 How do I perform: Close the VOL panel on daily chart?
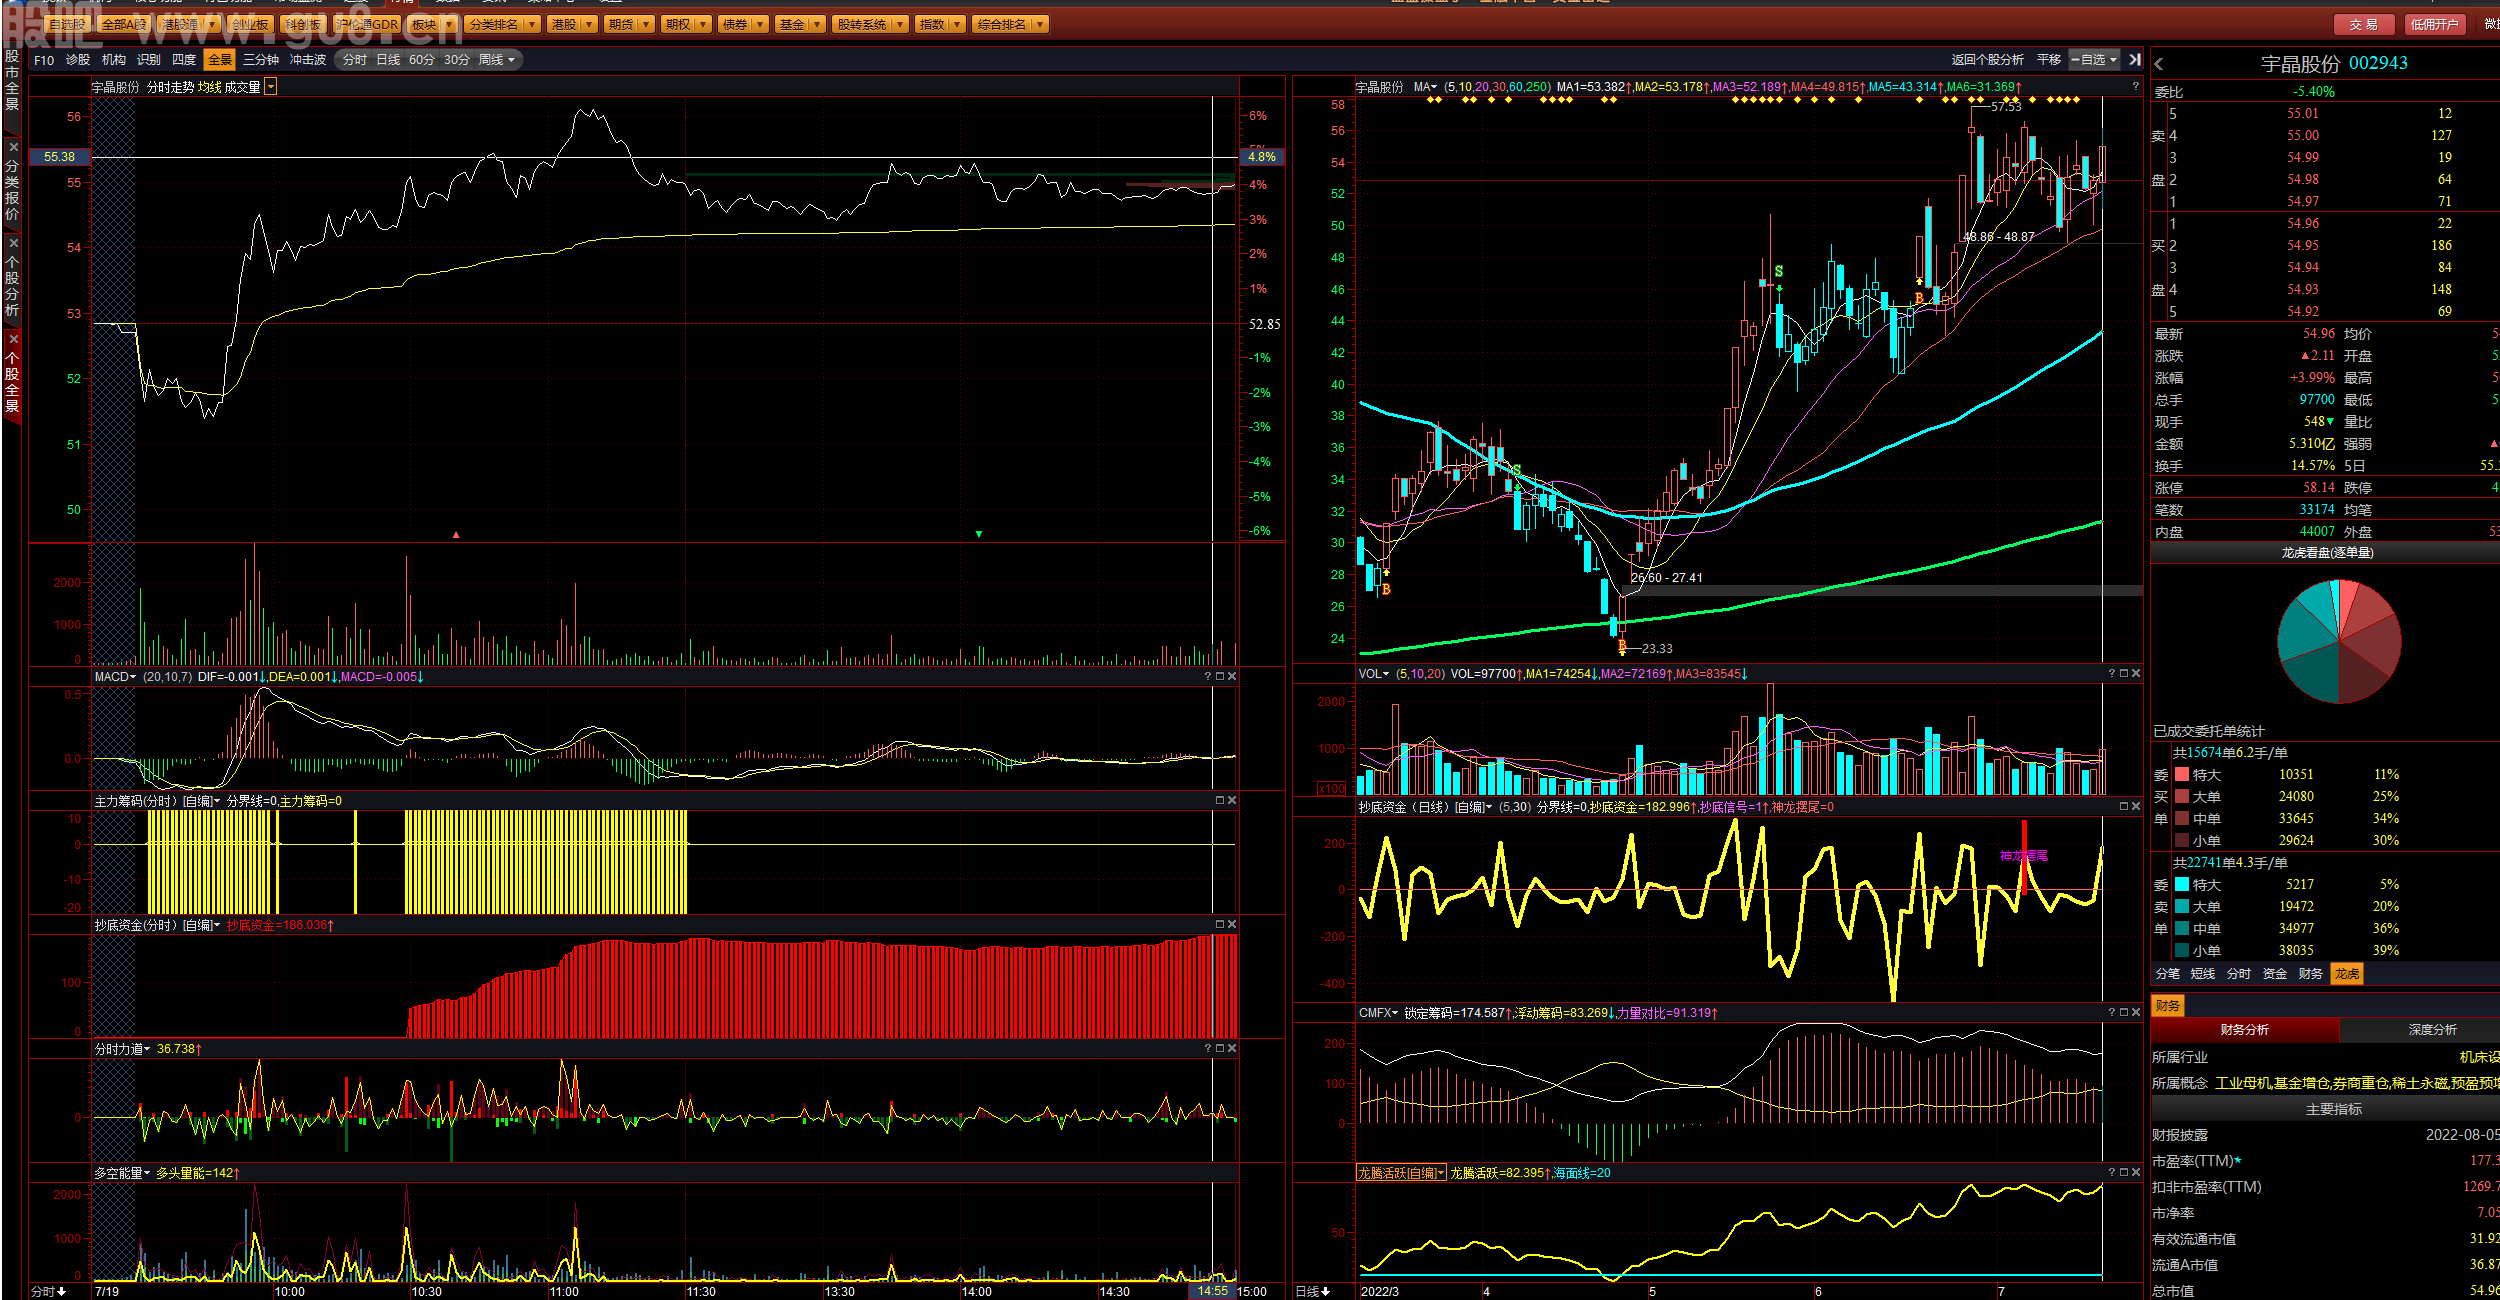[2136, 674]
